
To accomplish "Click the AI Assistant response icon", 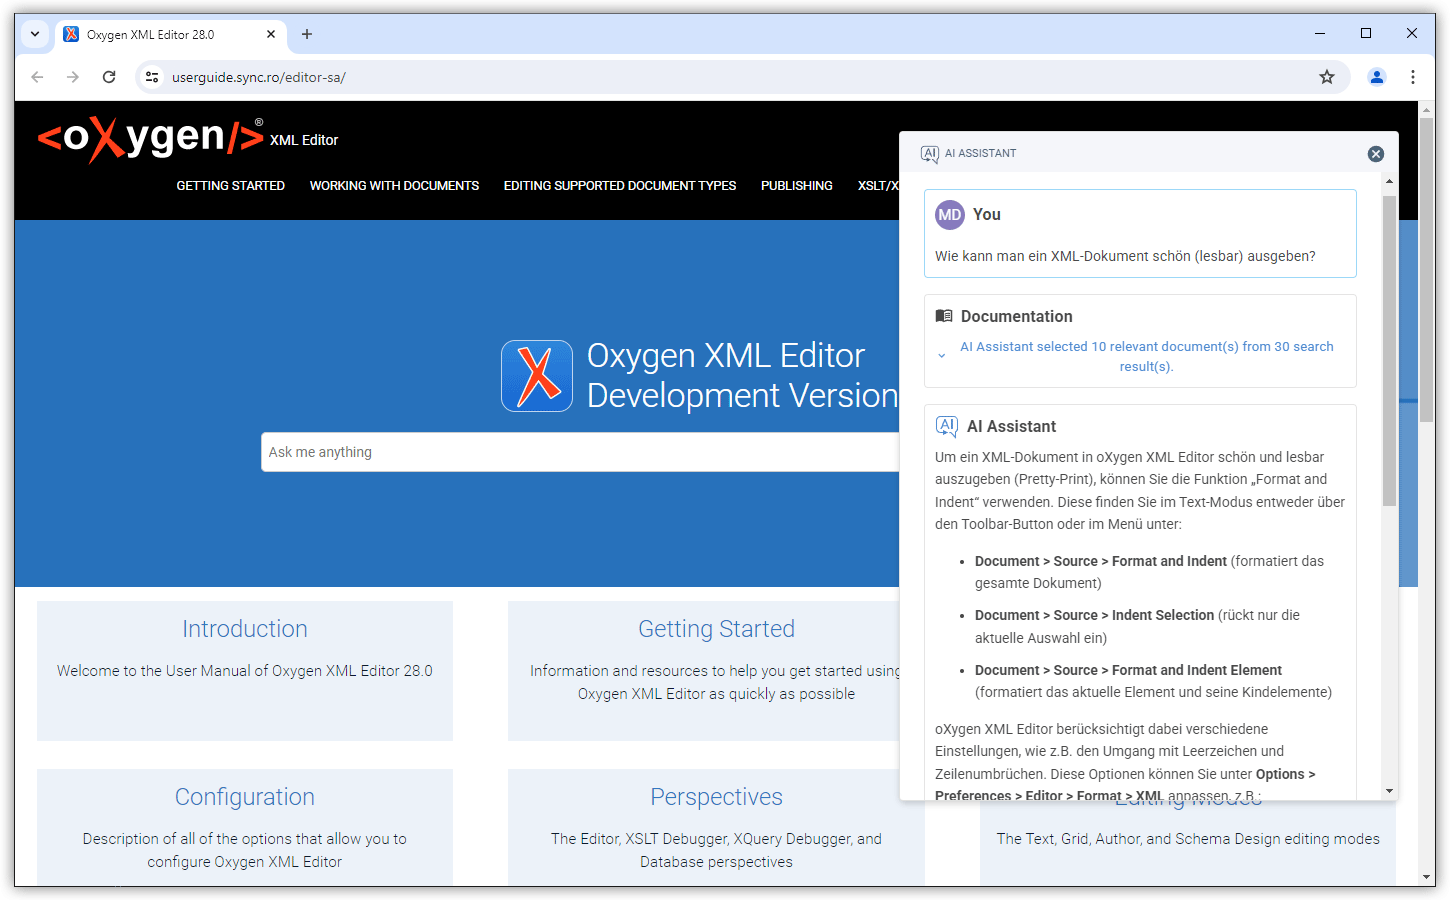I will (947, 427).
